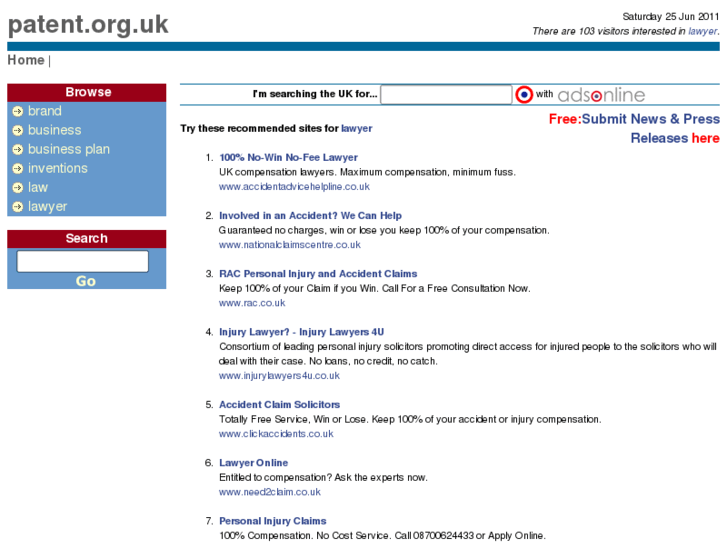Open '100% No-Win No-Fee Lawyer' result
The width and height of the screenshot is (727, 545).
[288, 158]
